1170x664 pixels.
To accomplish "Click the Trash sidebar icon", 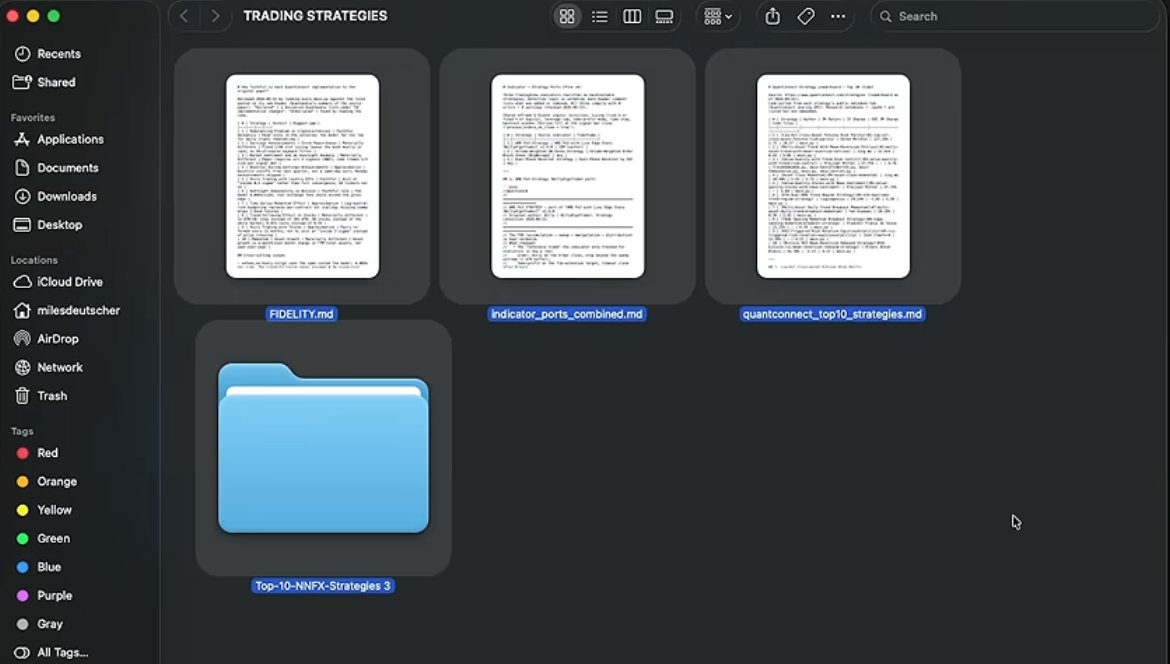I will pyautogui.click(x=22, y=395).
